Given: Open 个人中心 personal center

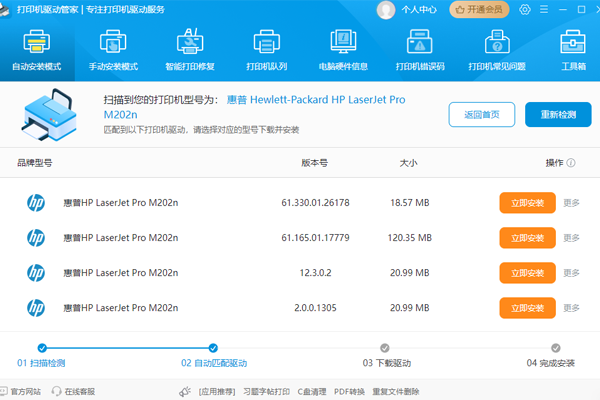Looking at the screenshot, I should (419, 10).
